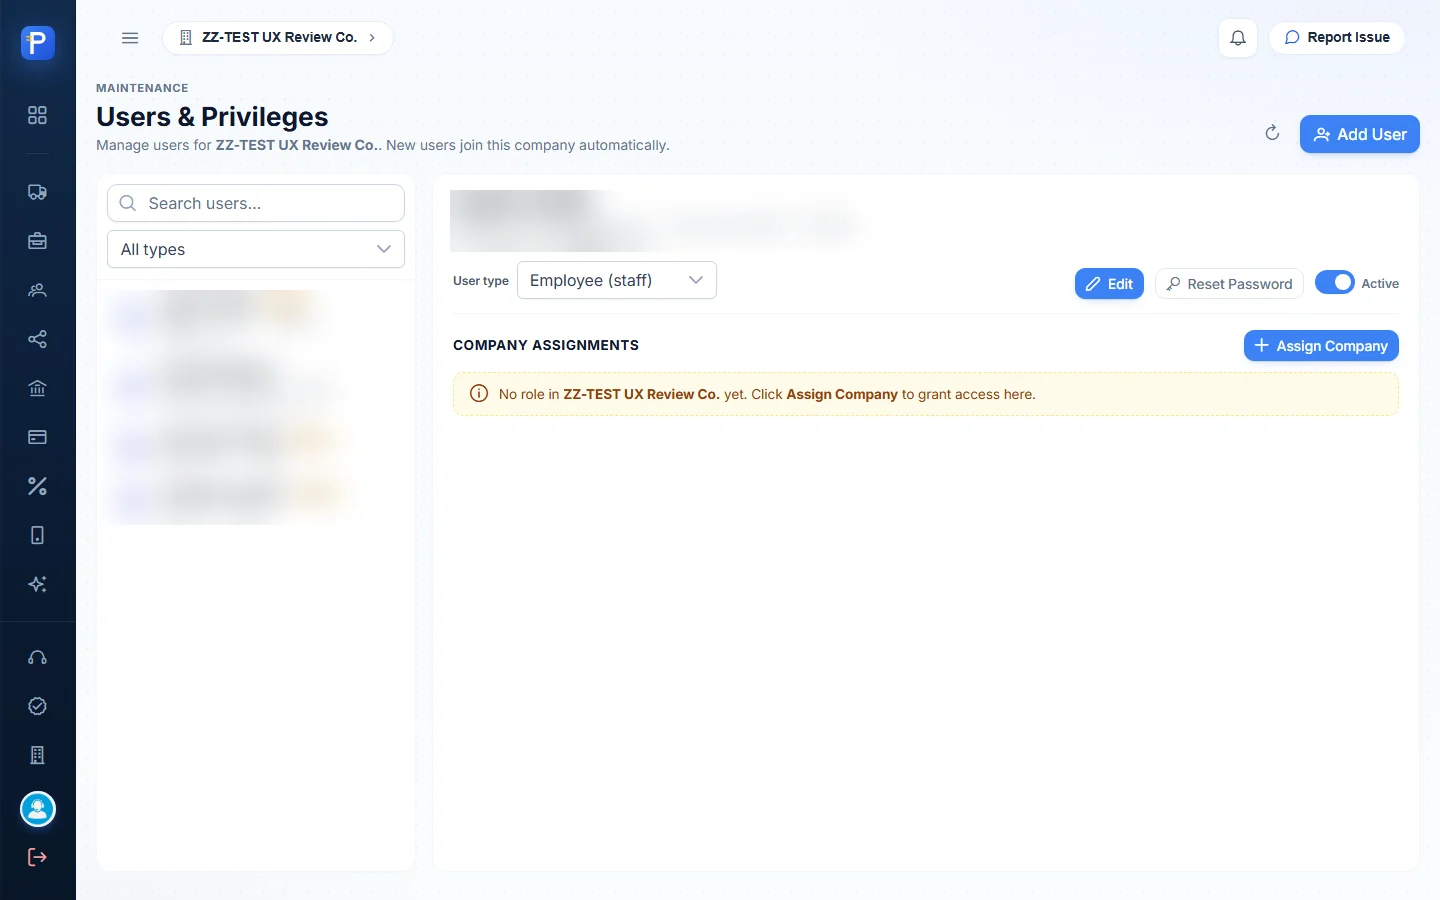Click the Search users input field
This screenshot has width=1440, height=900.
click(256, 203)
